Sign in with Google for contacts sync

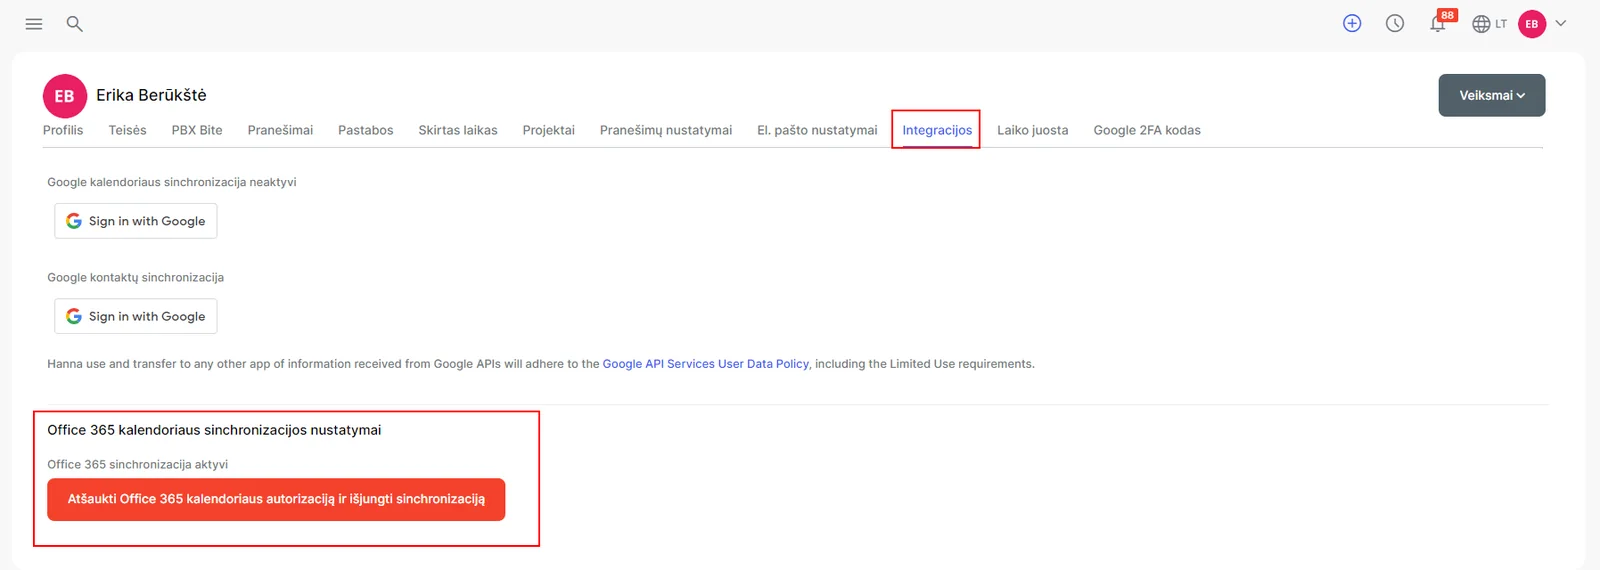point(136,316)
